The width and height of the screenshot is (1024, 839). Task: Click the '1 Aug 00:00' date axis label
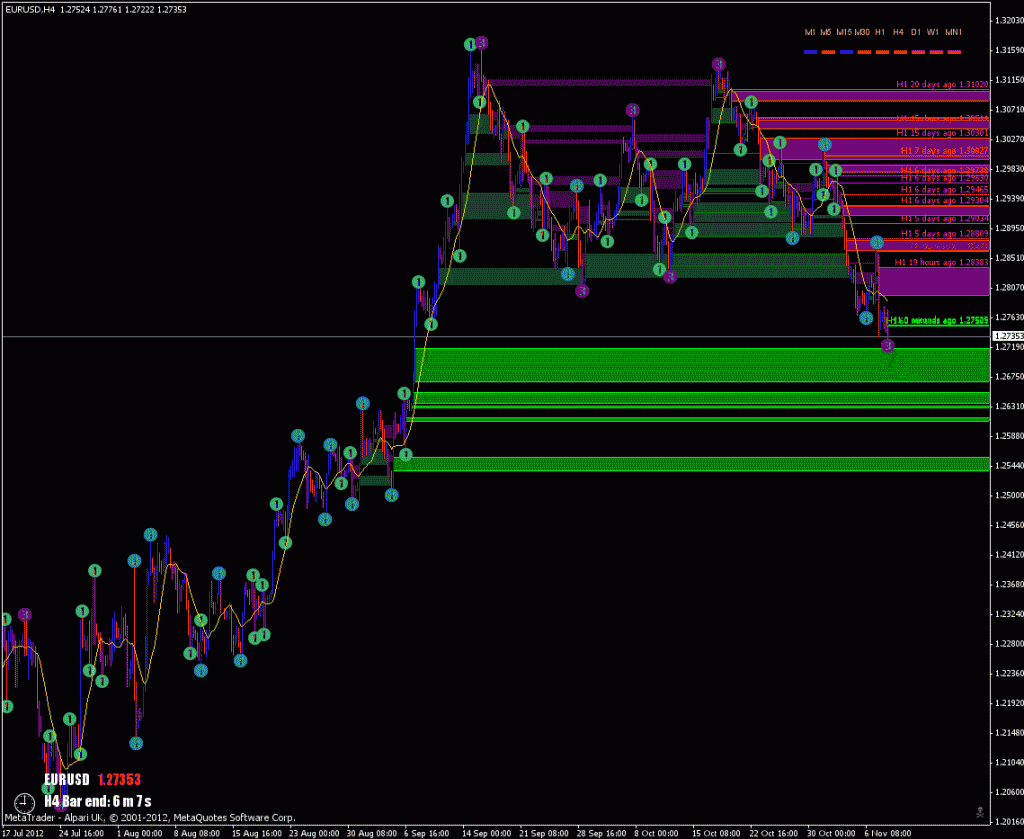click(x=140, y=834)
